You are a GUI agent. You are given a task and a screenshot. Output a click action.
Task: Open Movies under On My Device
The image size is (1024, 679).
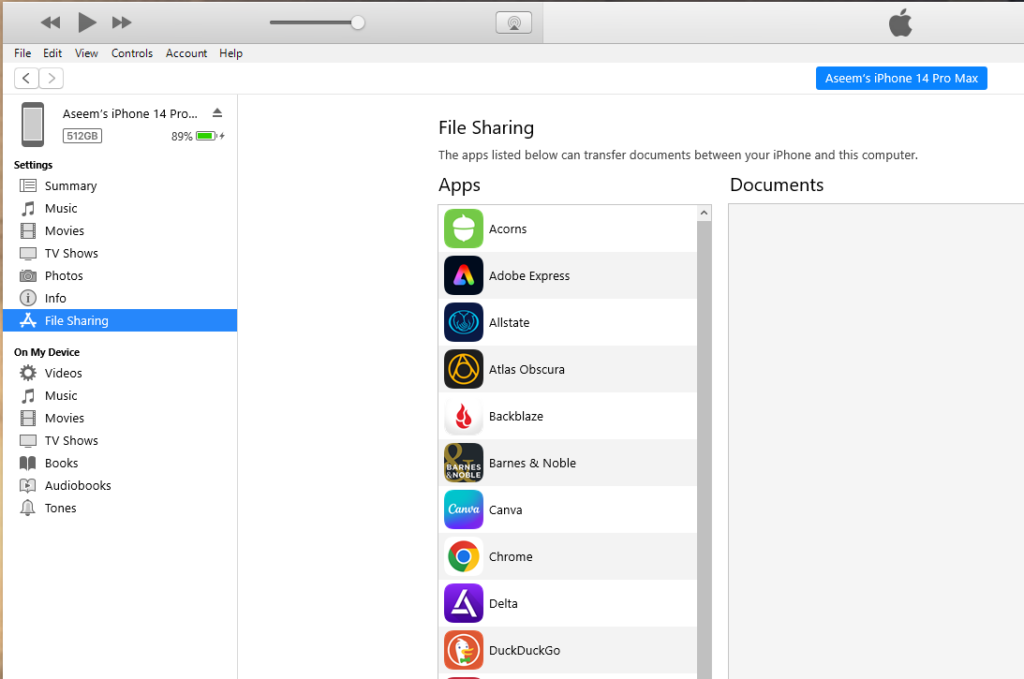click(120, 418)
